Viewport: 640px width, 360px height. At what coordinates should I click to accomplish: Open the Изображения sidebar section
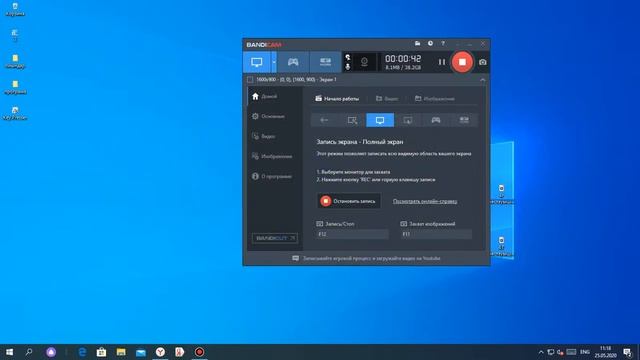[x=275, y=156]
